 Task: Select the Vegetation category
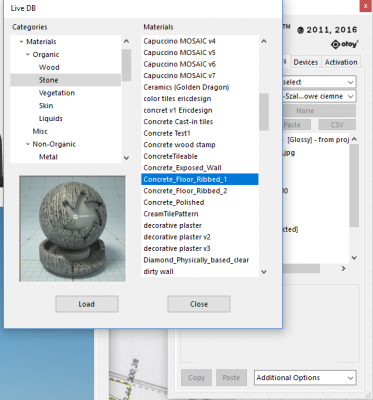click(x=57, y=93)
